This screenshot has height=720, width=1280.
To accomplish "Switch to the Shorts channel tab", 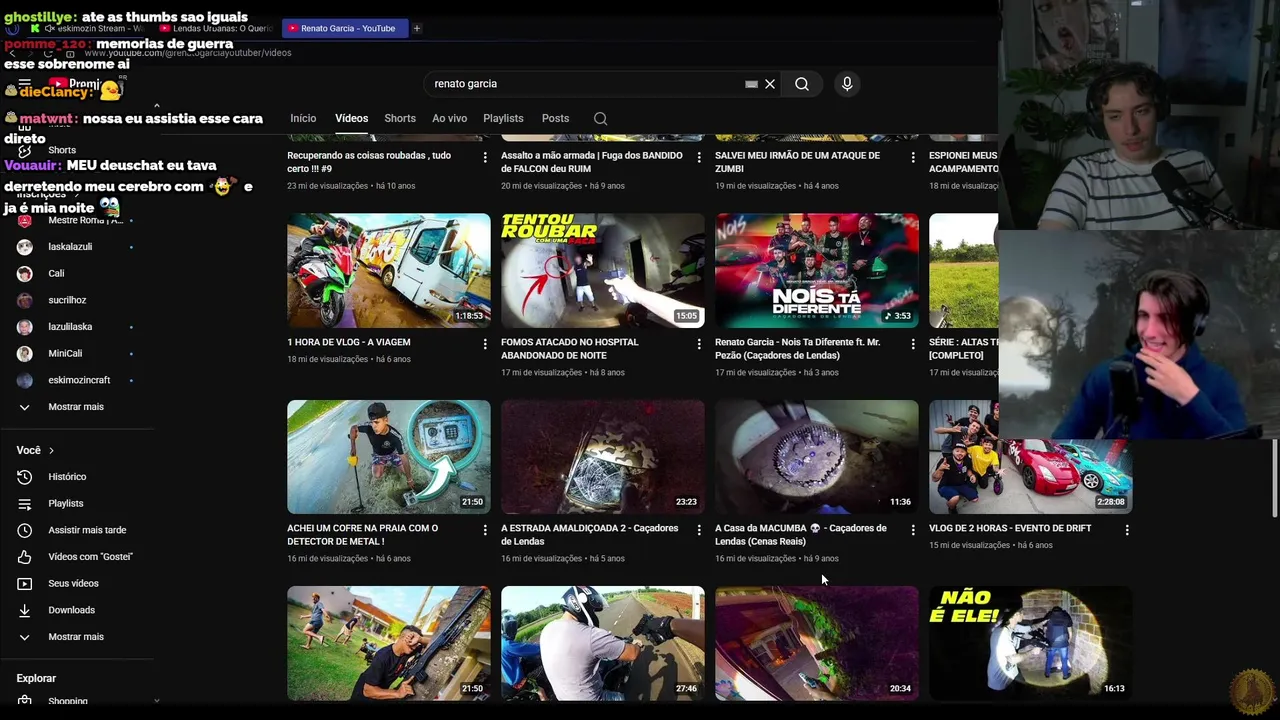I will pyautogui.click(x=400, y=118).
